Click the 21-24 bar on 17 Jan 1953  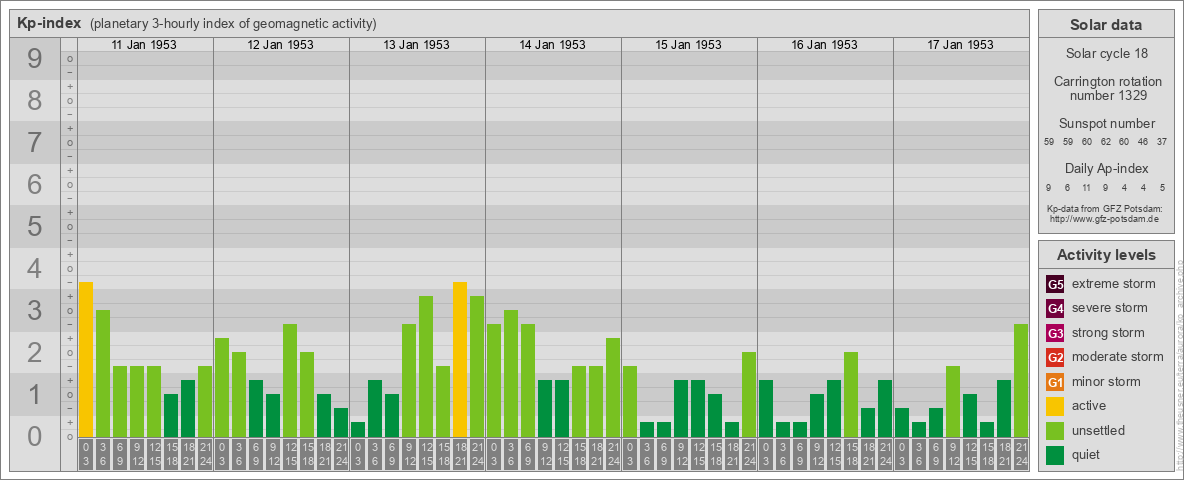1021,380
